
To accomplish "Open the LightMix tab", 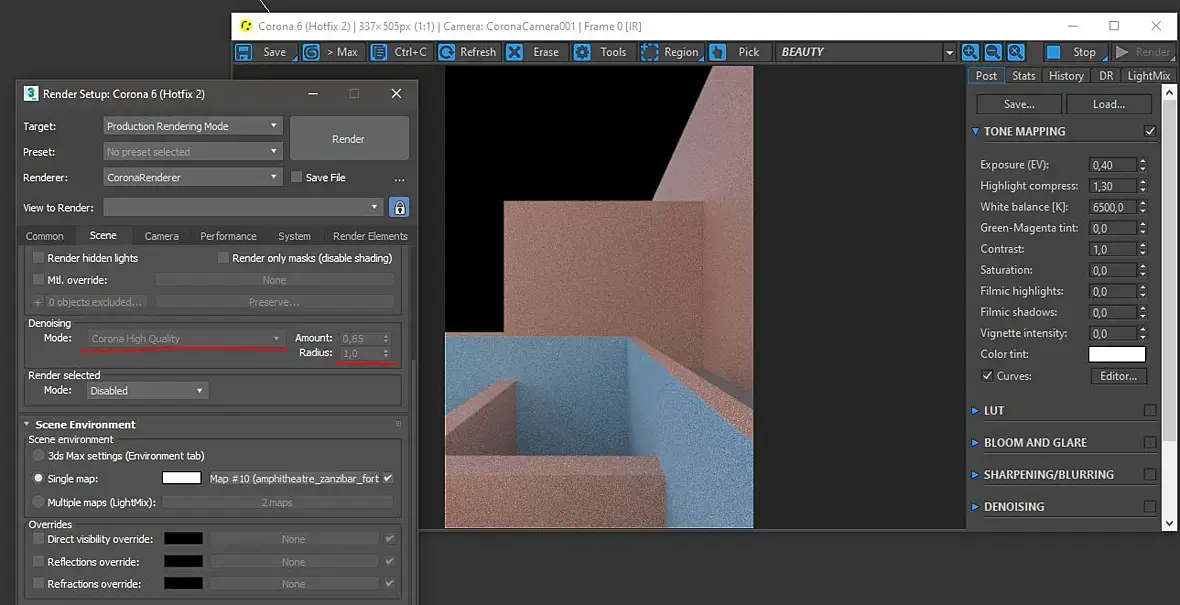I will tap(1148, 75).
